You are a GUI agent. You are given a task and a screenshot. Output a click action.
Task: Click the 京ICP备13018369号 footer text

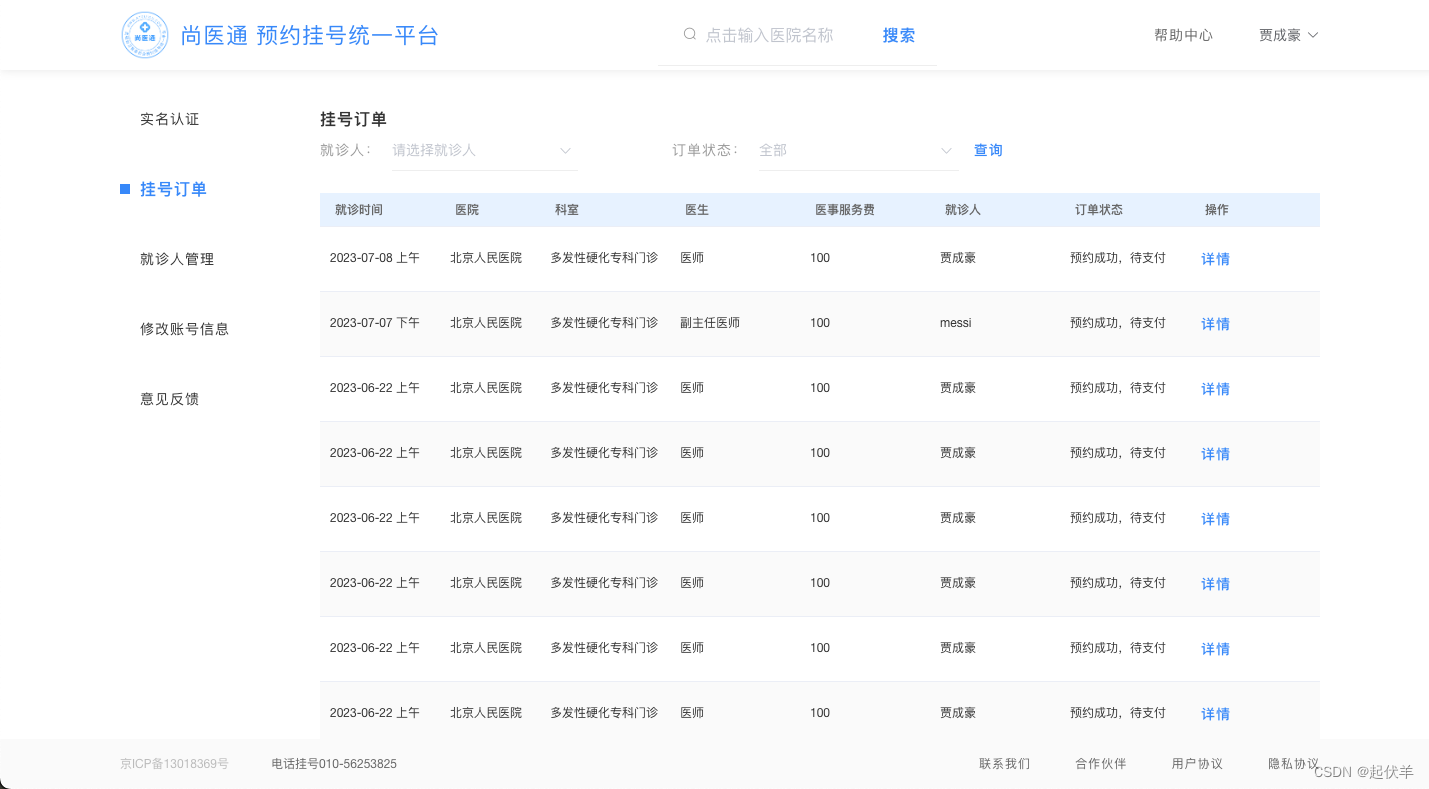(174, 764)
